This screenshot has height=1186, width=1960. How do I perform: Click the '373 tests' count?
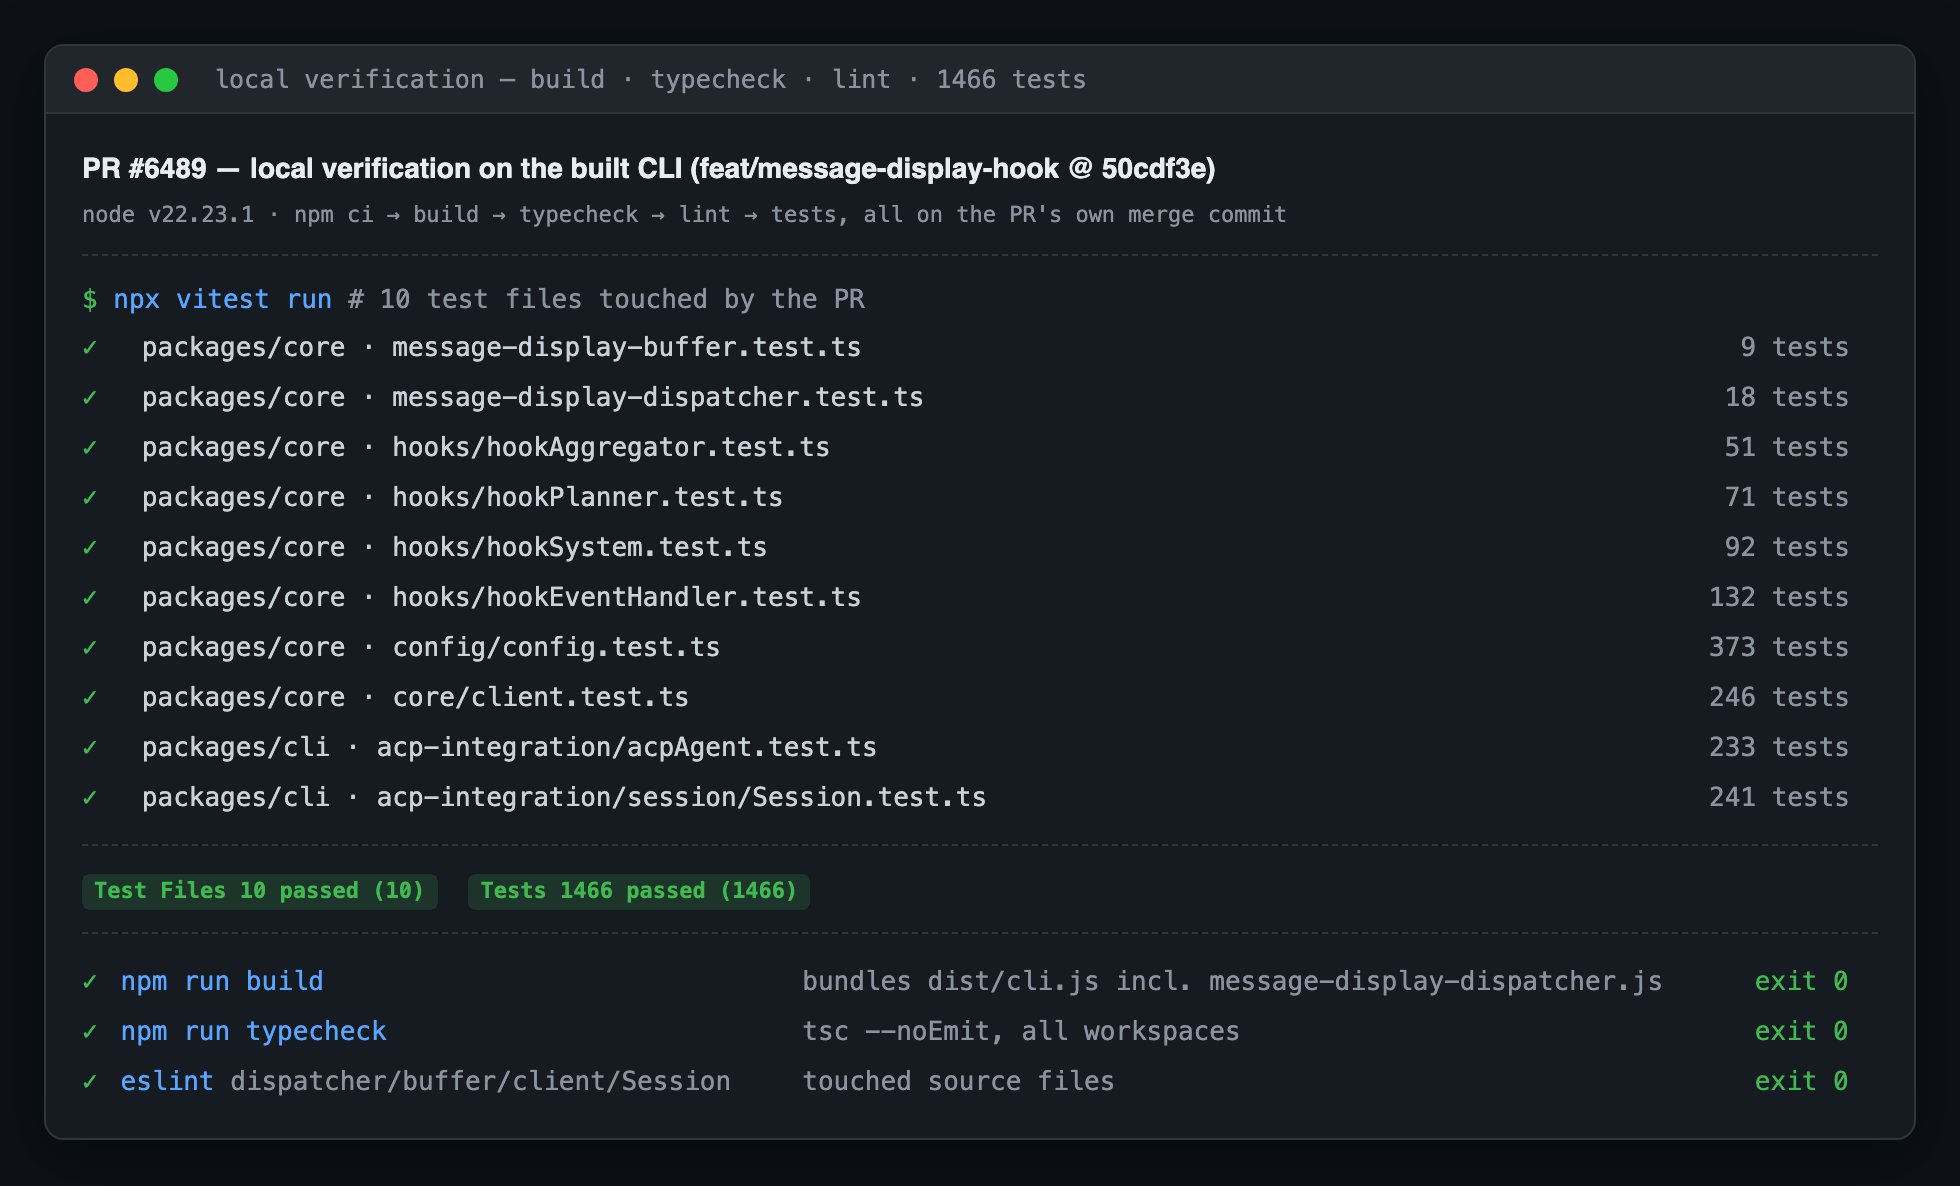(x=1778, y=647)
